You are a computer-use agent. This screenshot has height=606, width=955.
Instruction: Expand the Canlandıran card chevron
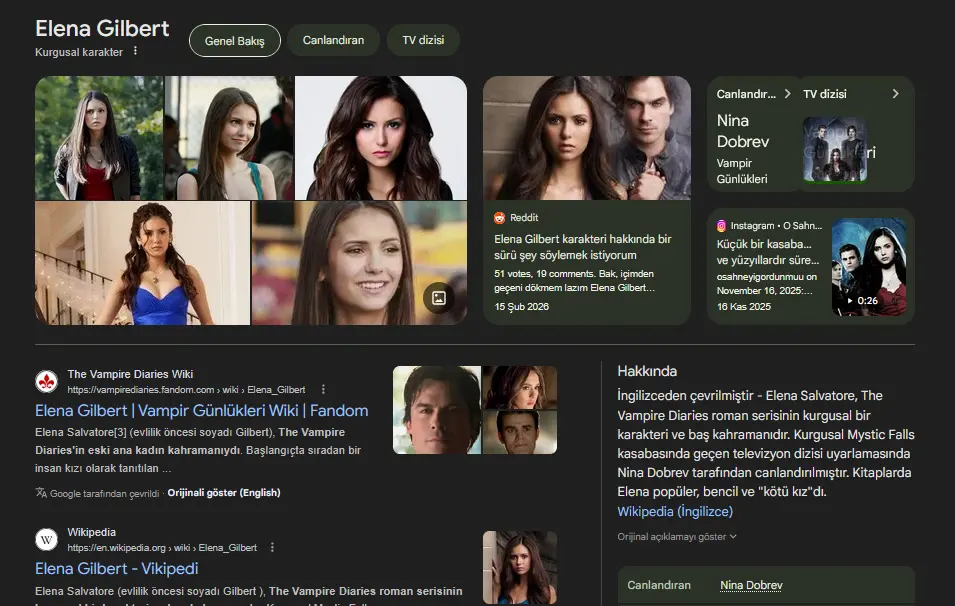click(x=788, y=94)
